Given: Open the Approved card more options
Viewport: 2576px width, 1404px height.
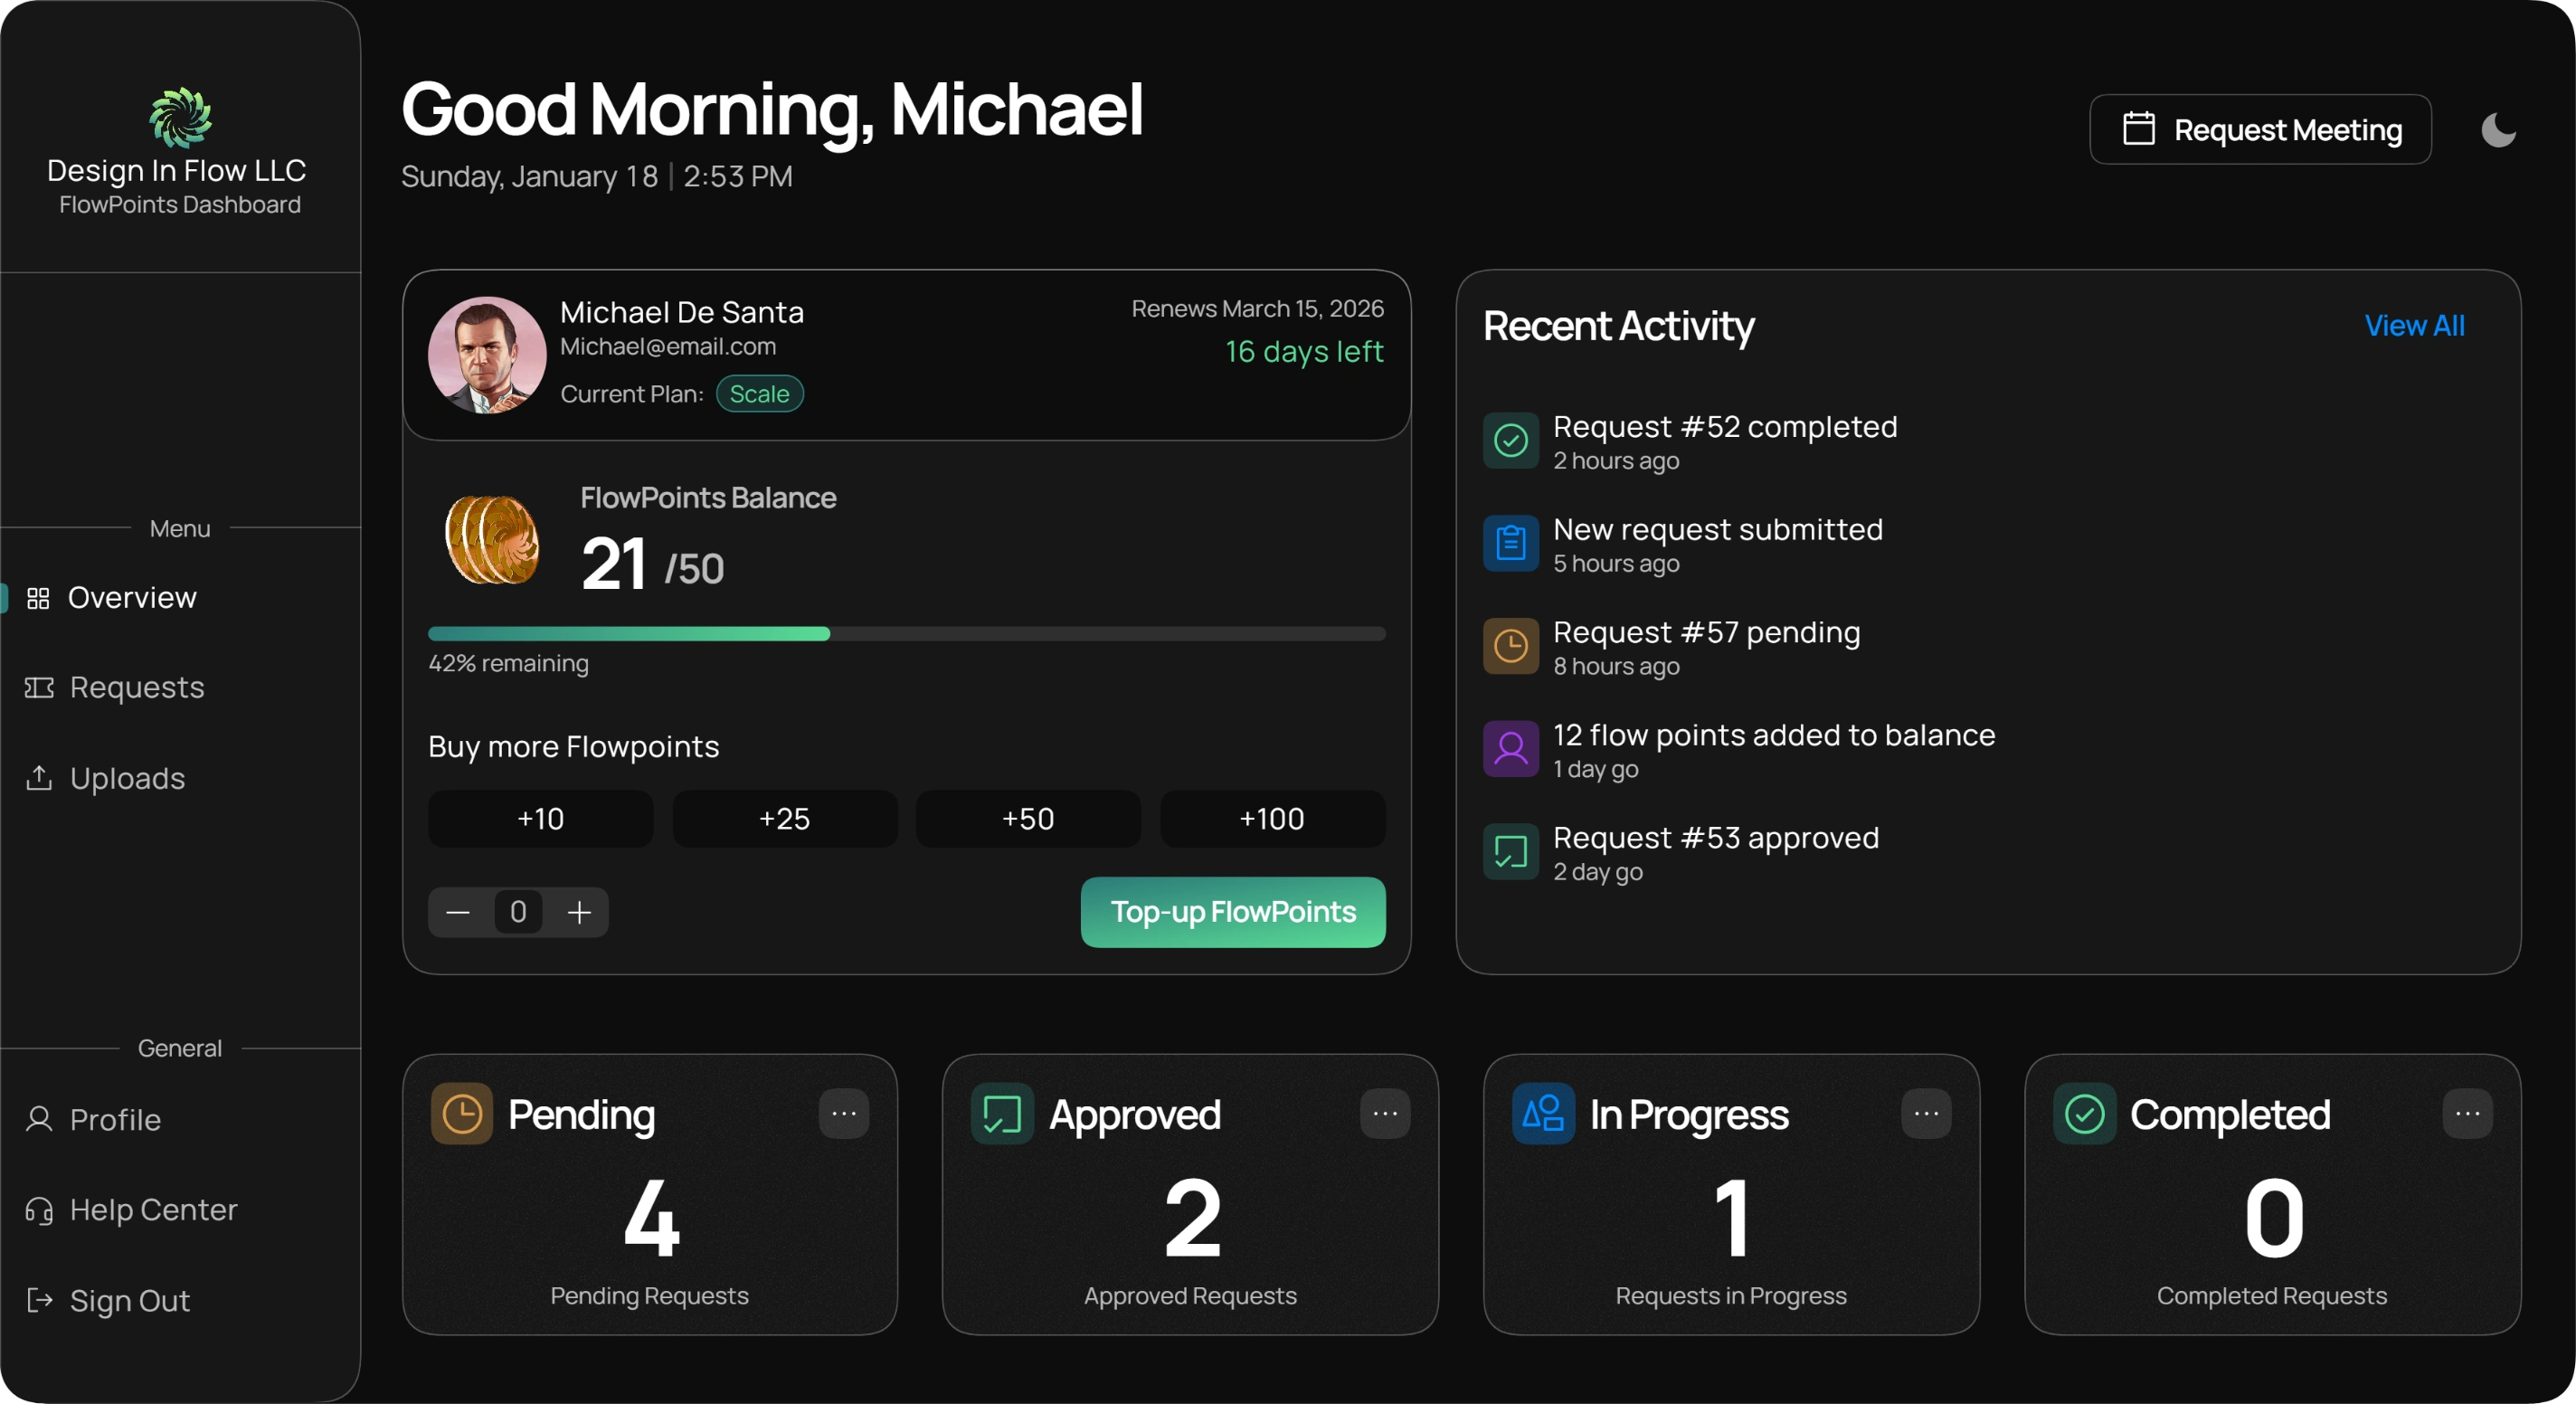Looking at the screenshot, I should 1384,1113.
